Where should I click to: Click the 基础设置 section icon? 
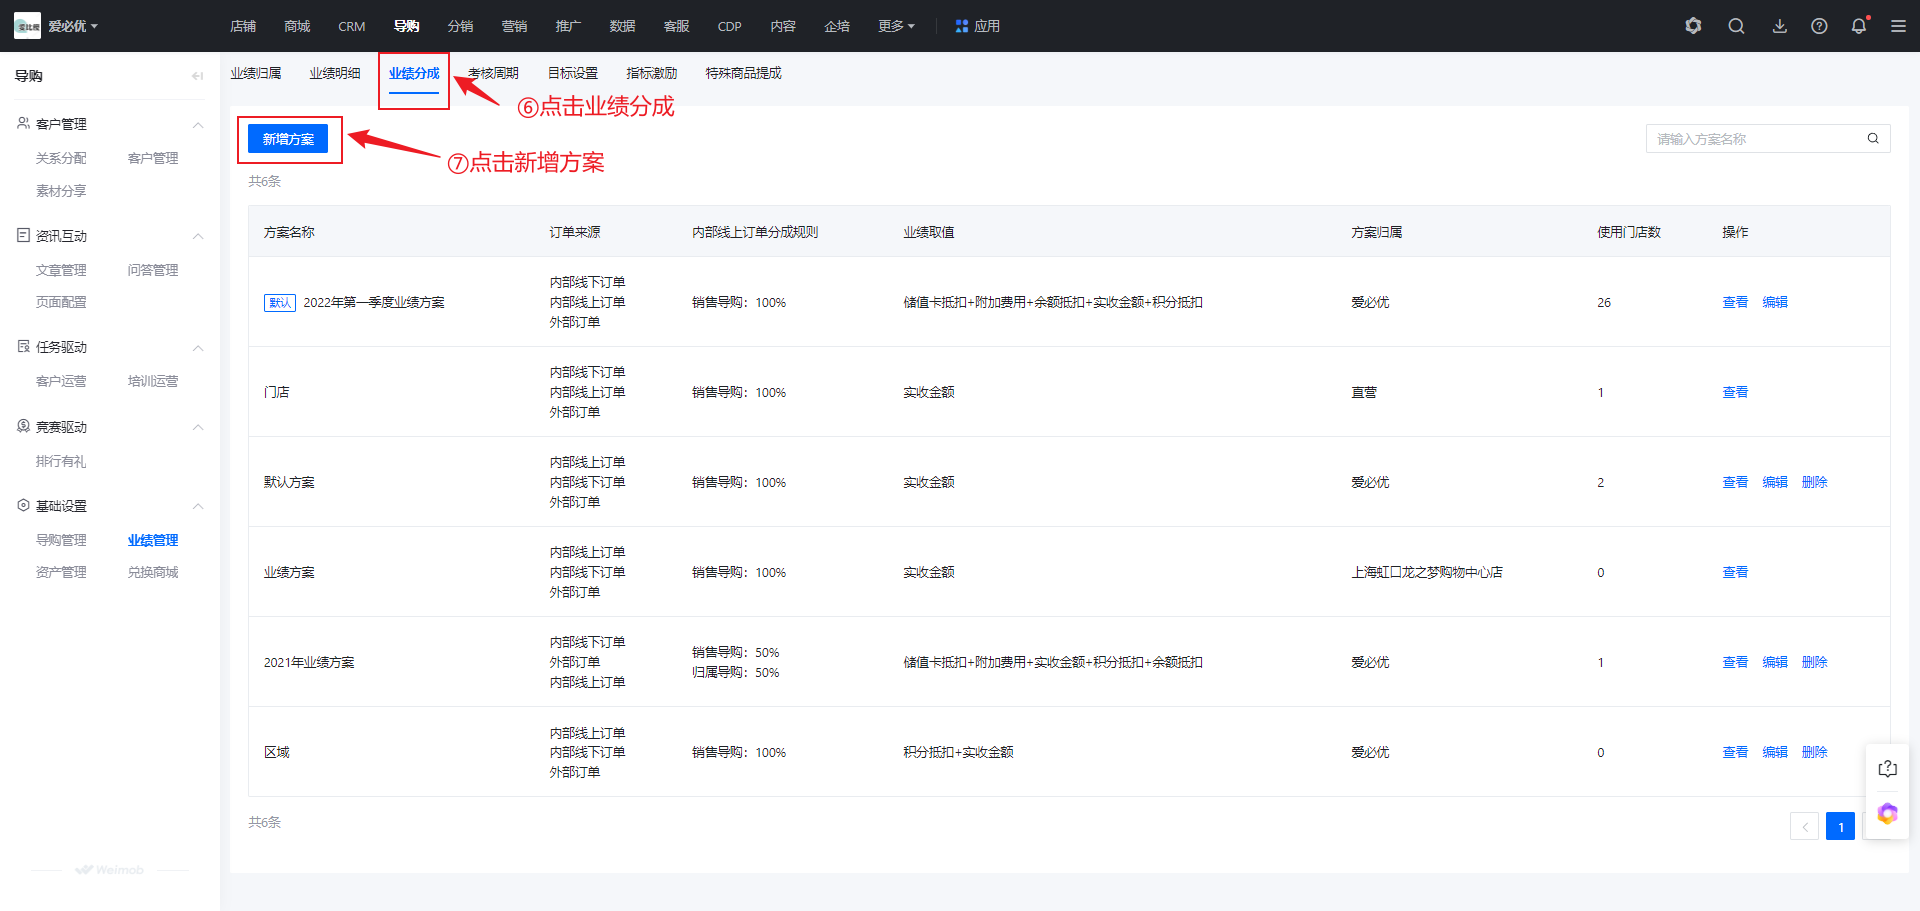tap(23, 505)
